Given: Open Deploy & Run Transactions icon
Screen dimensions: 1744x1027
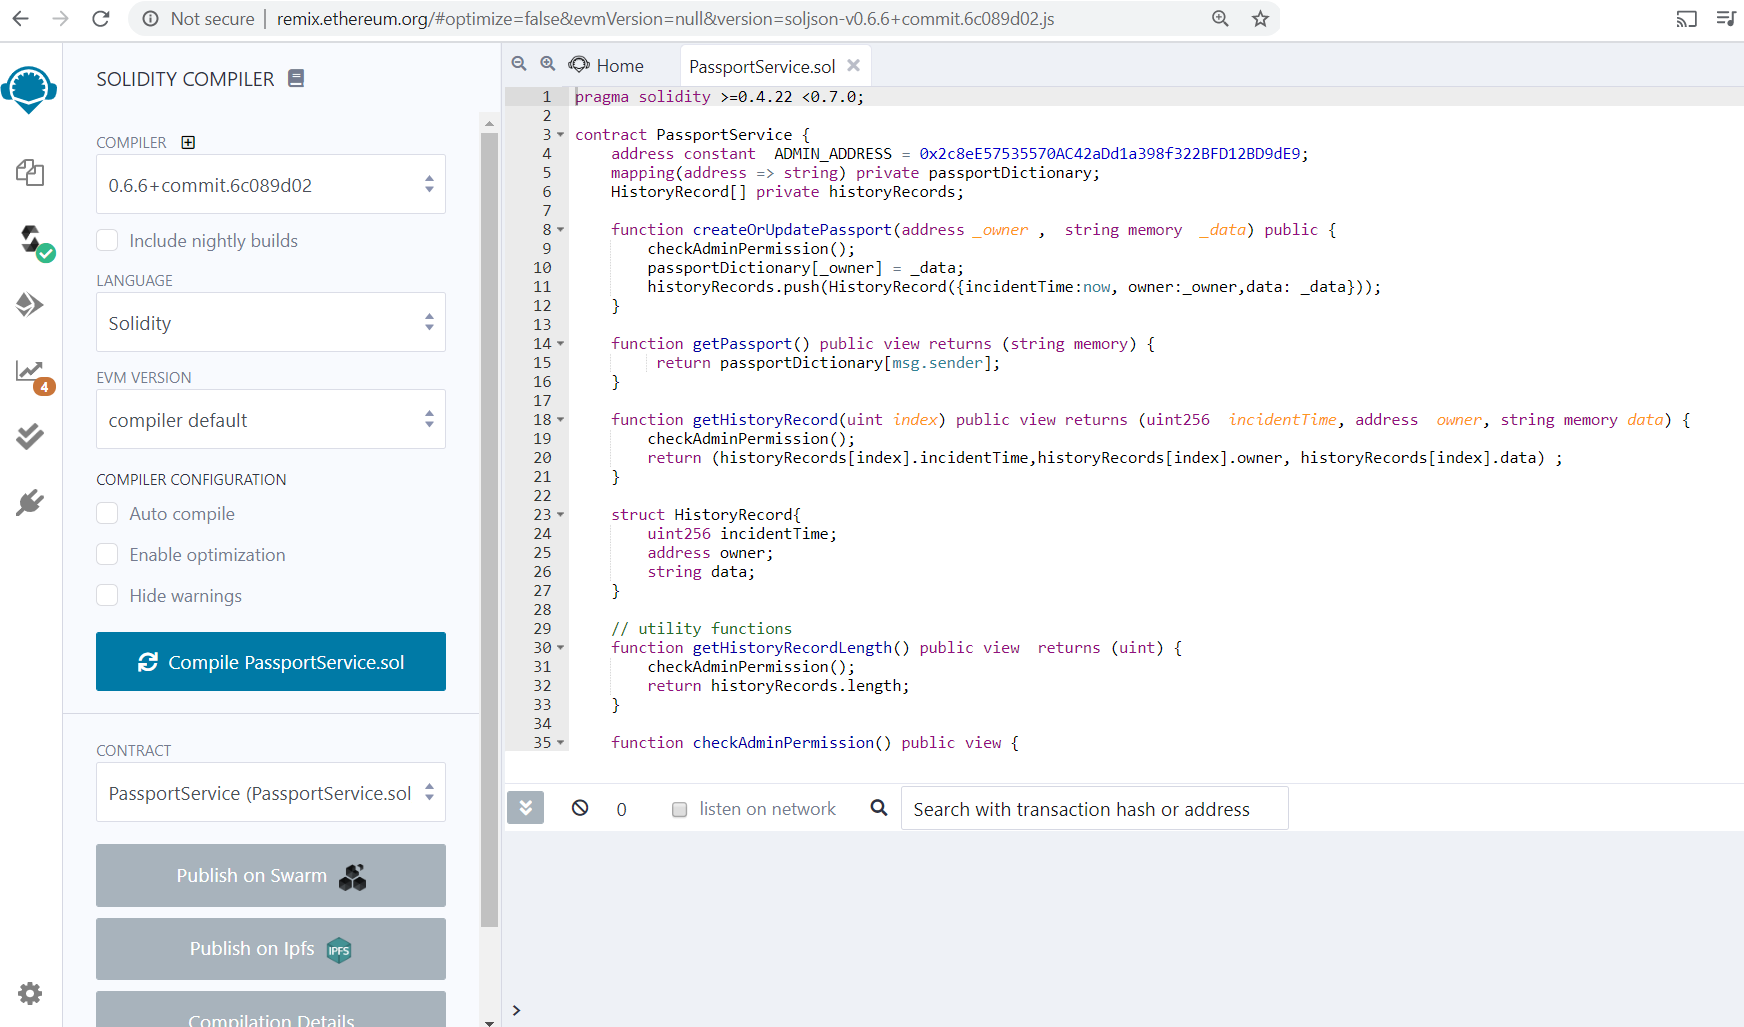Looking at the screenshot, I should (30, 304).
